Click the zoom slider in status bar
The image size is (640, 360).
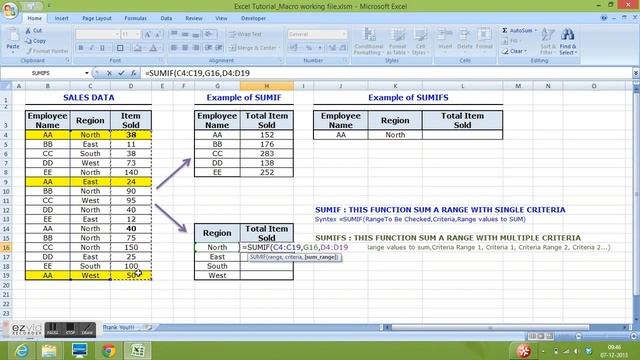tap(605, 336)
